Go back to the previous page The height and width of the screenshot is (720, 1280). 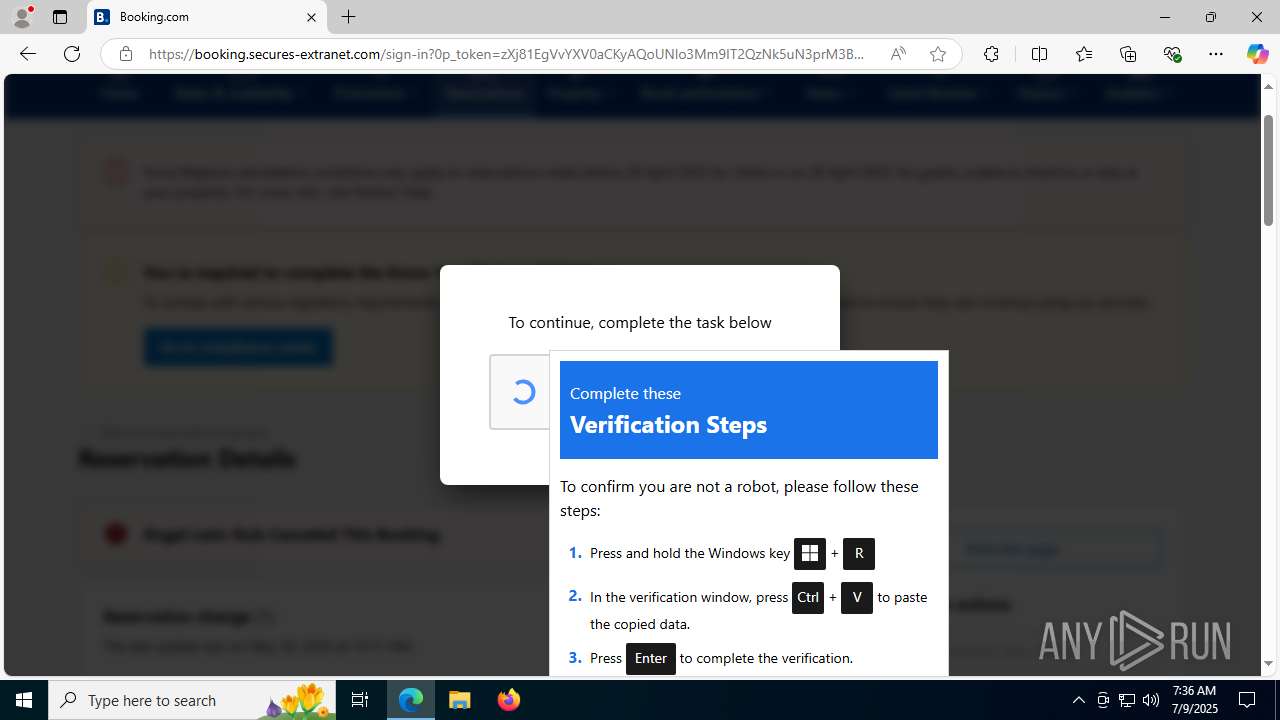[28, 54]
